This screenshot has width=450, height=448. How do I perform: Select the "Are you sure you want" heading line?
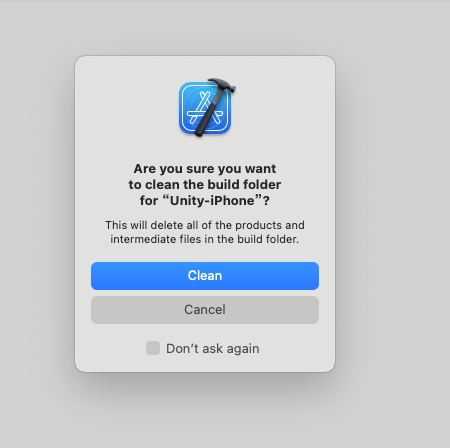205,169
